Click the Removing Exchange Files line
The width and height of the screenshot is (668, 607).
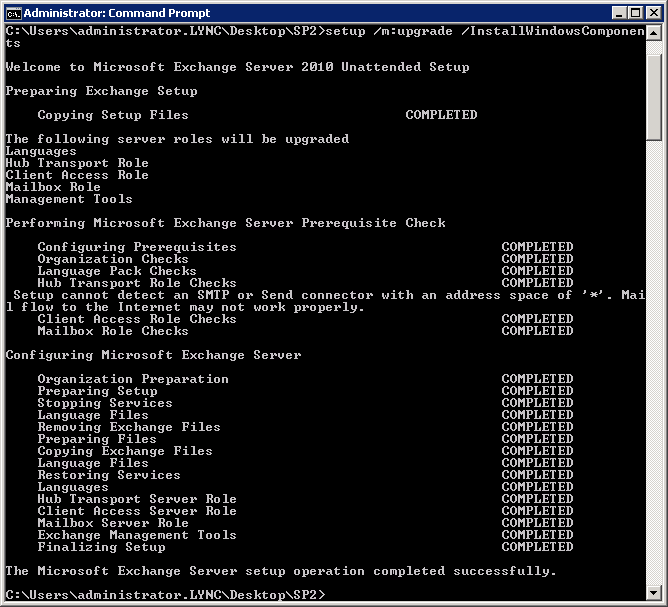pos(129,427)
